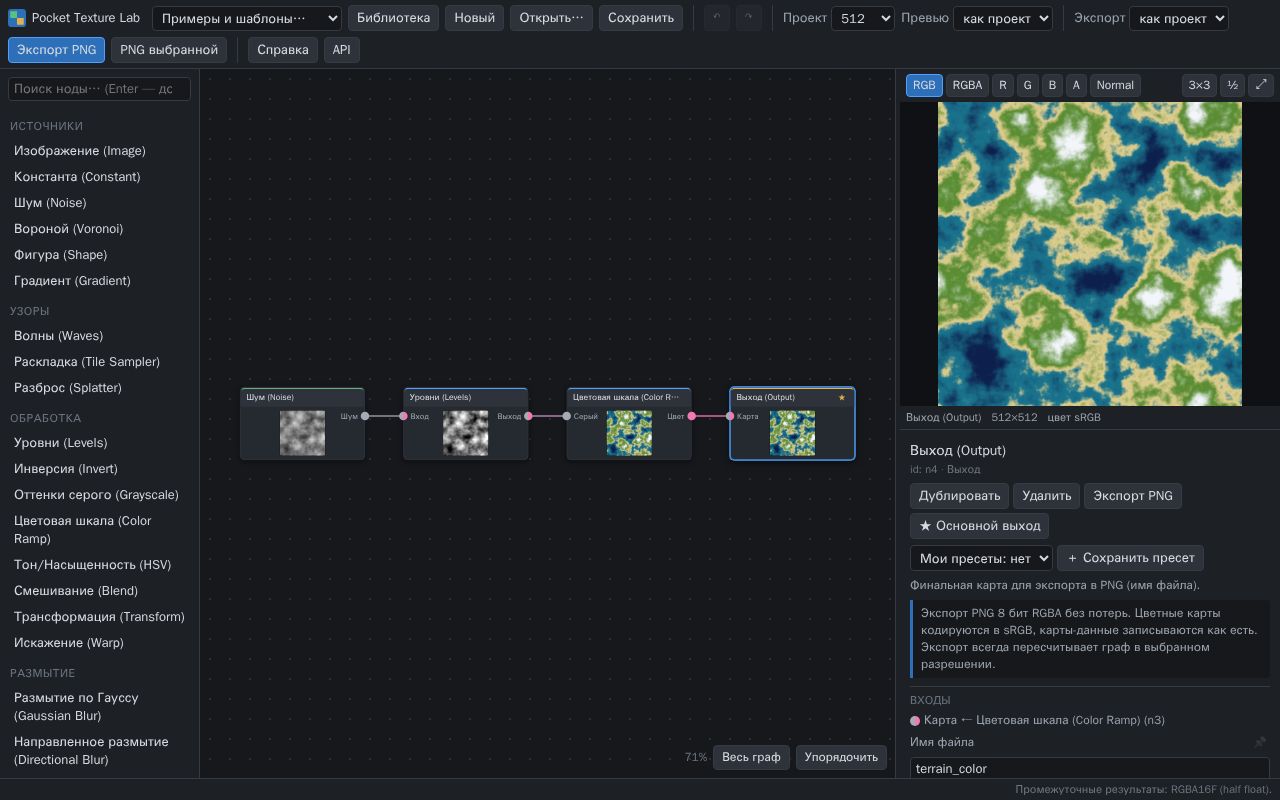Image resolution: width=1280 pixels, height=800 pixels.
Task: Click the pin icon beside Имя файла
Action: pyautogui.click(x=1260, y=742)
